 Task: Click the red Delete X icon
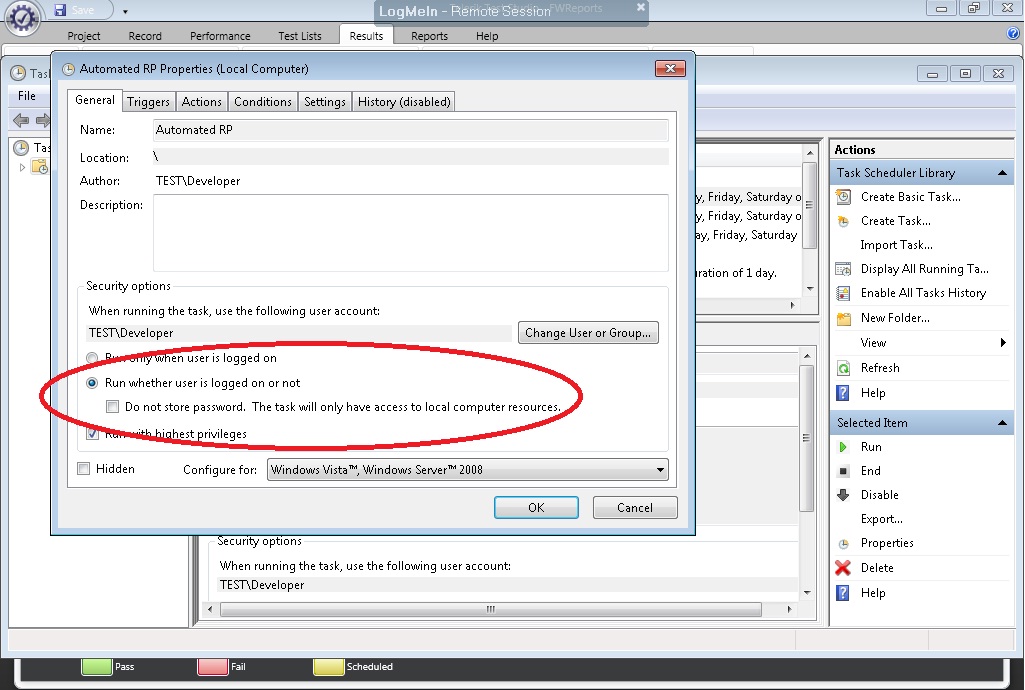843,568
